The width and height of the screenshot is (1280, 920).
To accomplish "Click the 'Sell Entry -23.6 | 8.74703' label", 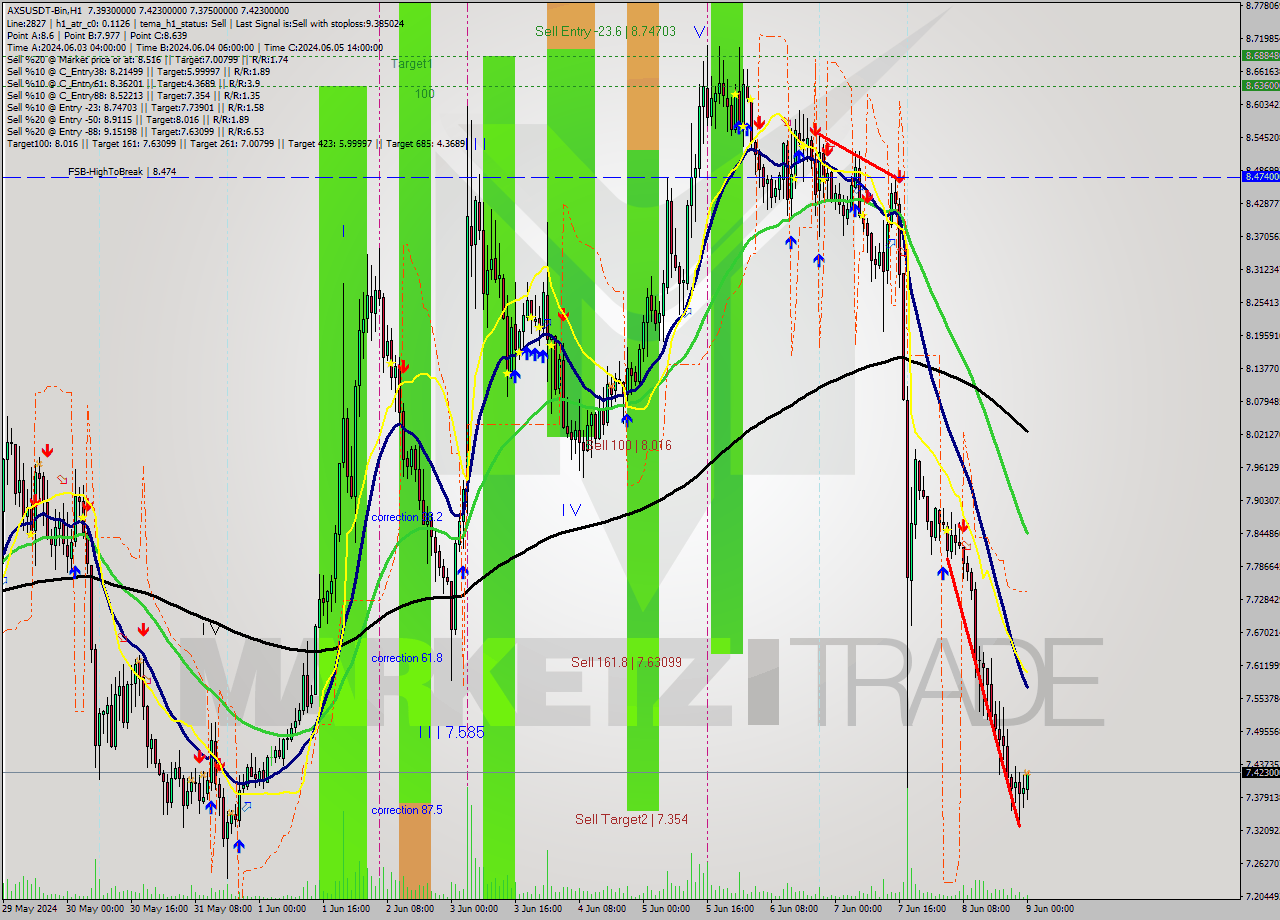I will click(605, 31).
